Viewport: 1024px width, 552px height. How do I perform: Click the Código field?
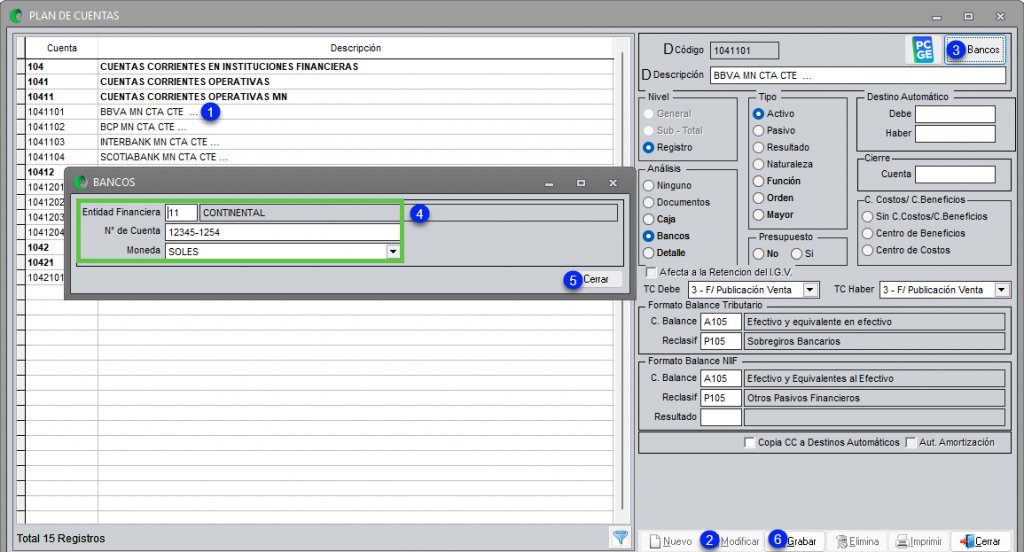click(x=744, y=50)
